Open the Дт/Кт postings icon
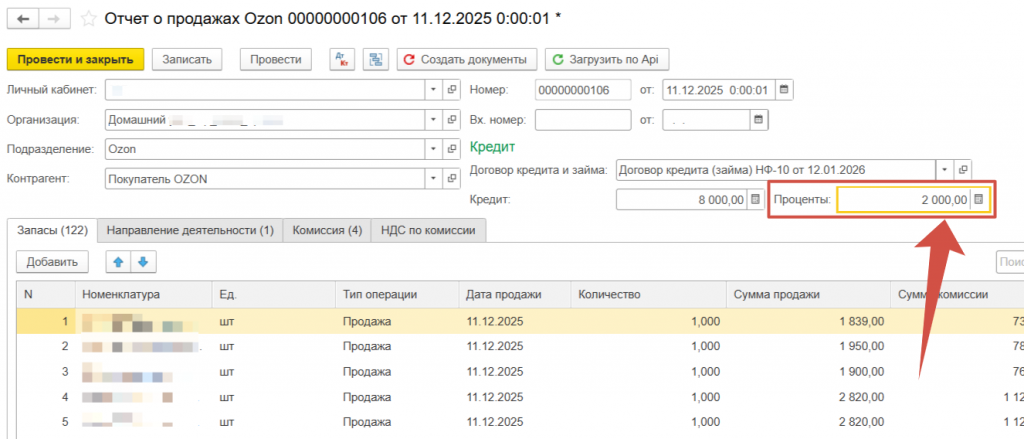 tap(342, 60)
